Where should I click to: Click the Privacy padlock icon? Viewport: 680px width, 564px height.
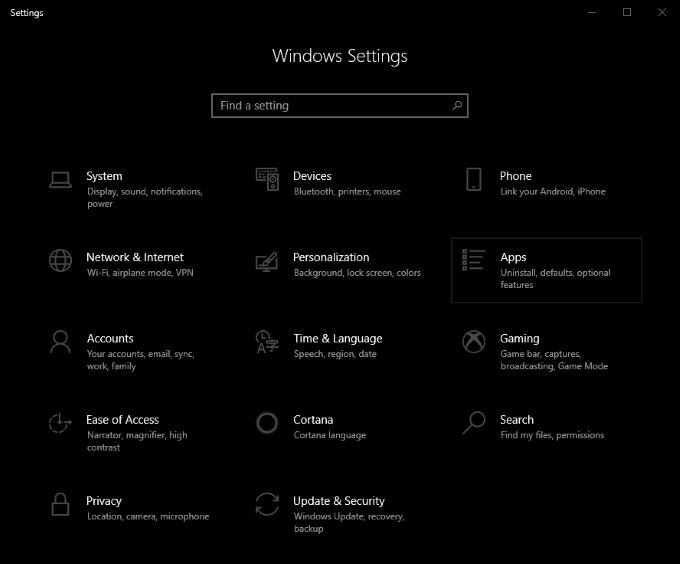coord(60,504)
